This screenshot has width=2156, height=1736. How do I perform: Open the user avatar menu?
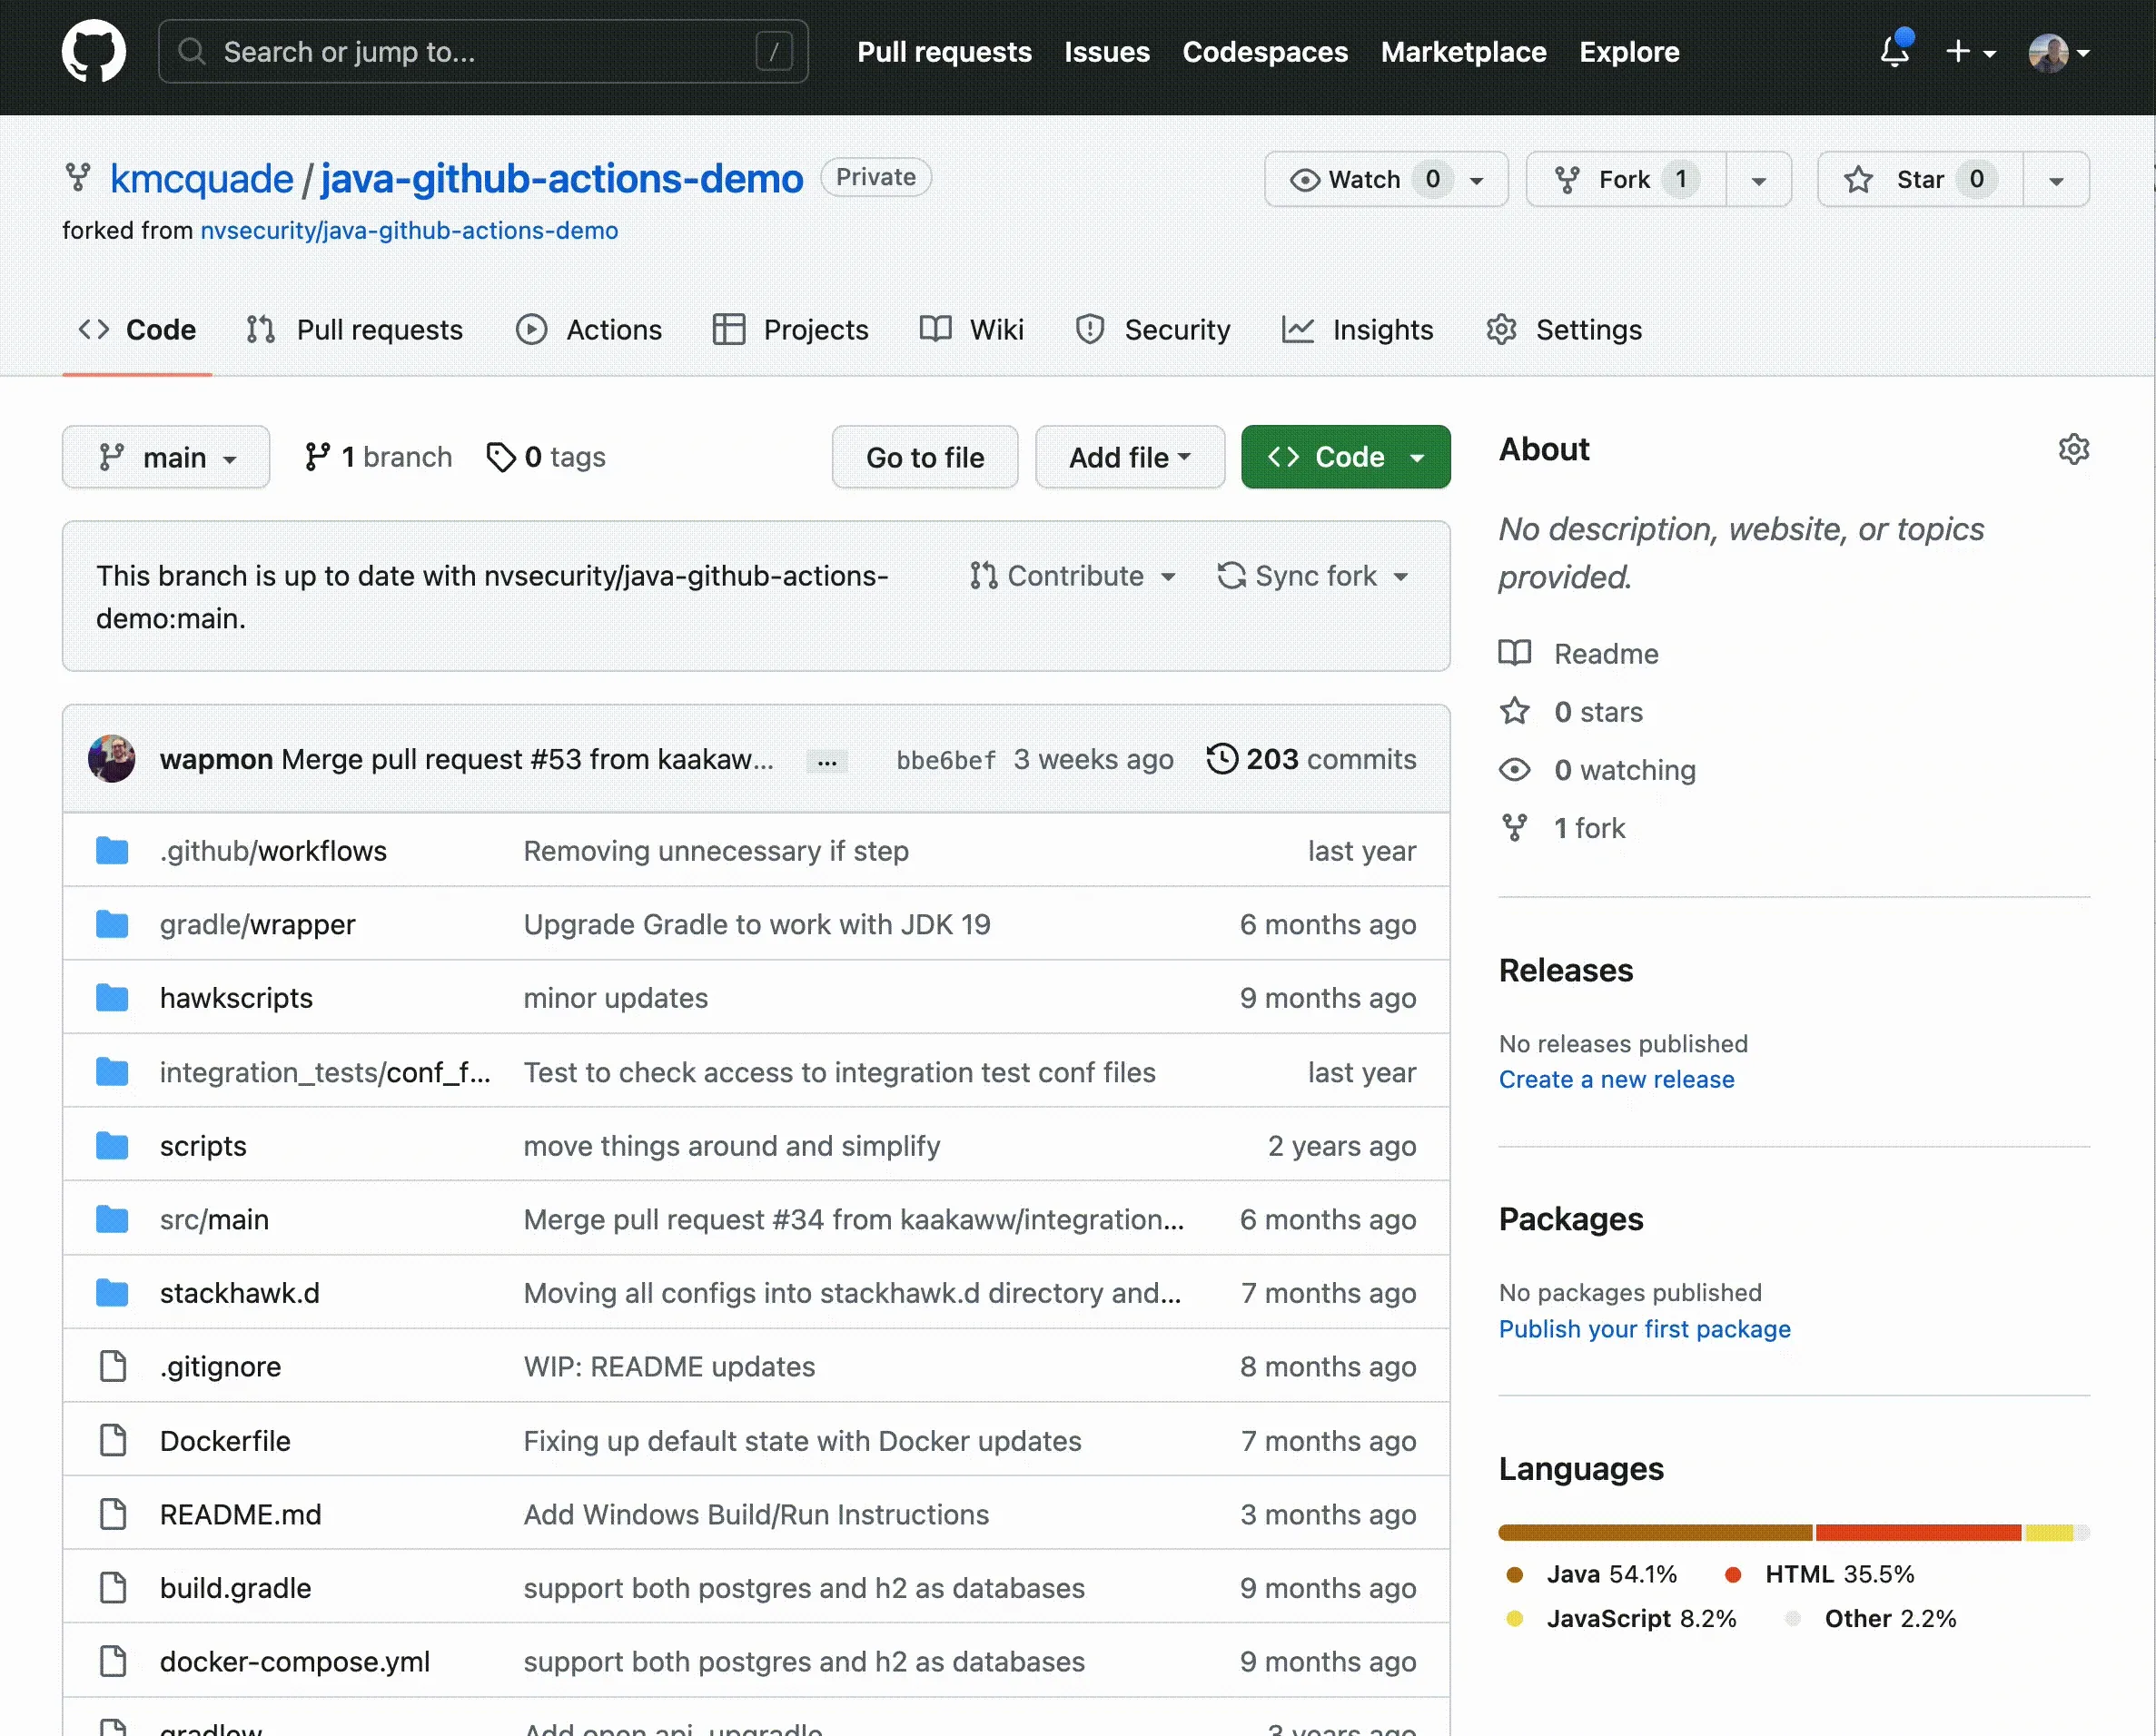[x=2058, y=53]
